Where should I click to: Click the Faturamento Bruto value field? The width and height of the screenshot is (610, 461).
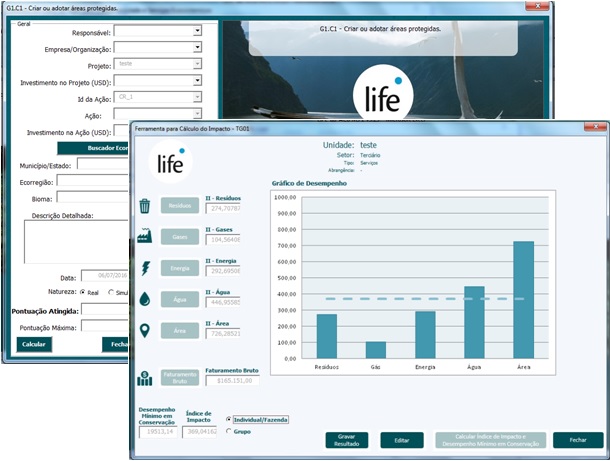click(232, 380)
